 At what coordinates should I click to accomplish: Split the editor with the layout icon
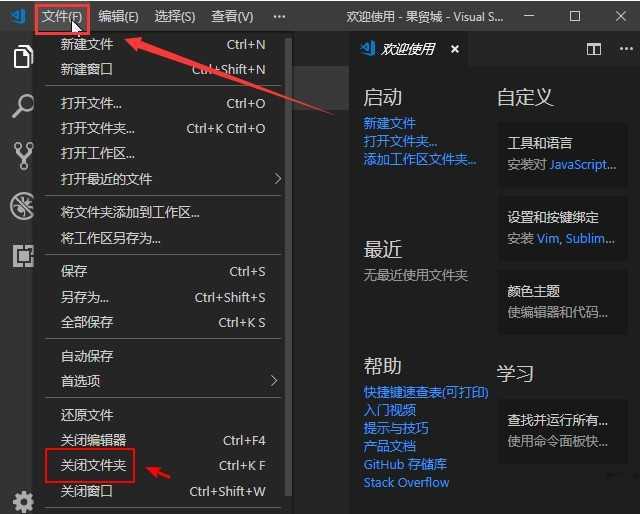click(x=594, y=49)
